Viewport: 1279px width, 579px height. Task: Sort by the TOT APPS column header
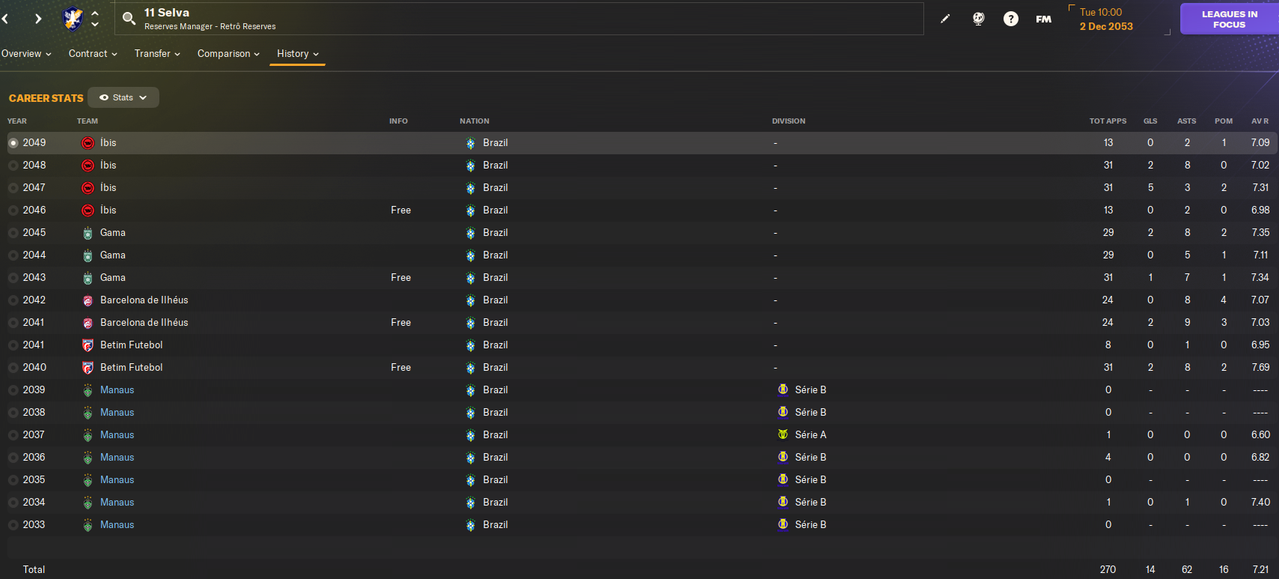1108,121
